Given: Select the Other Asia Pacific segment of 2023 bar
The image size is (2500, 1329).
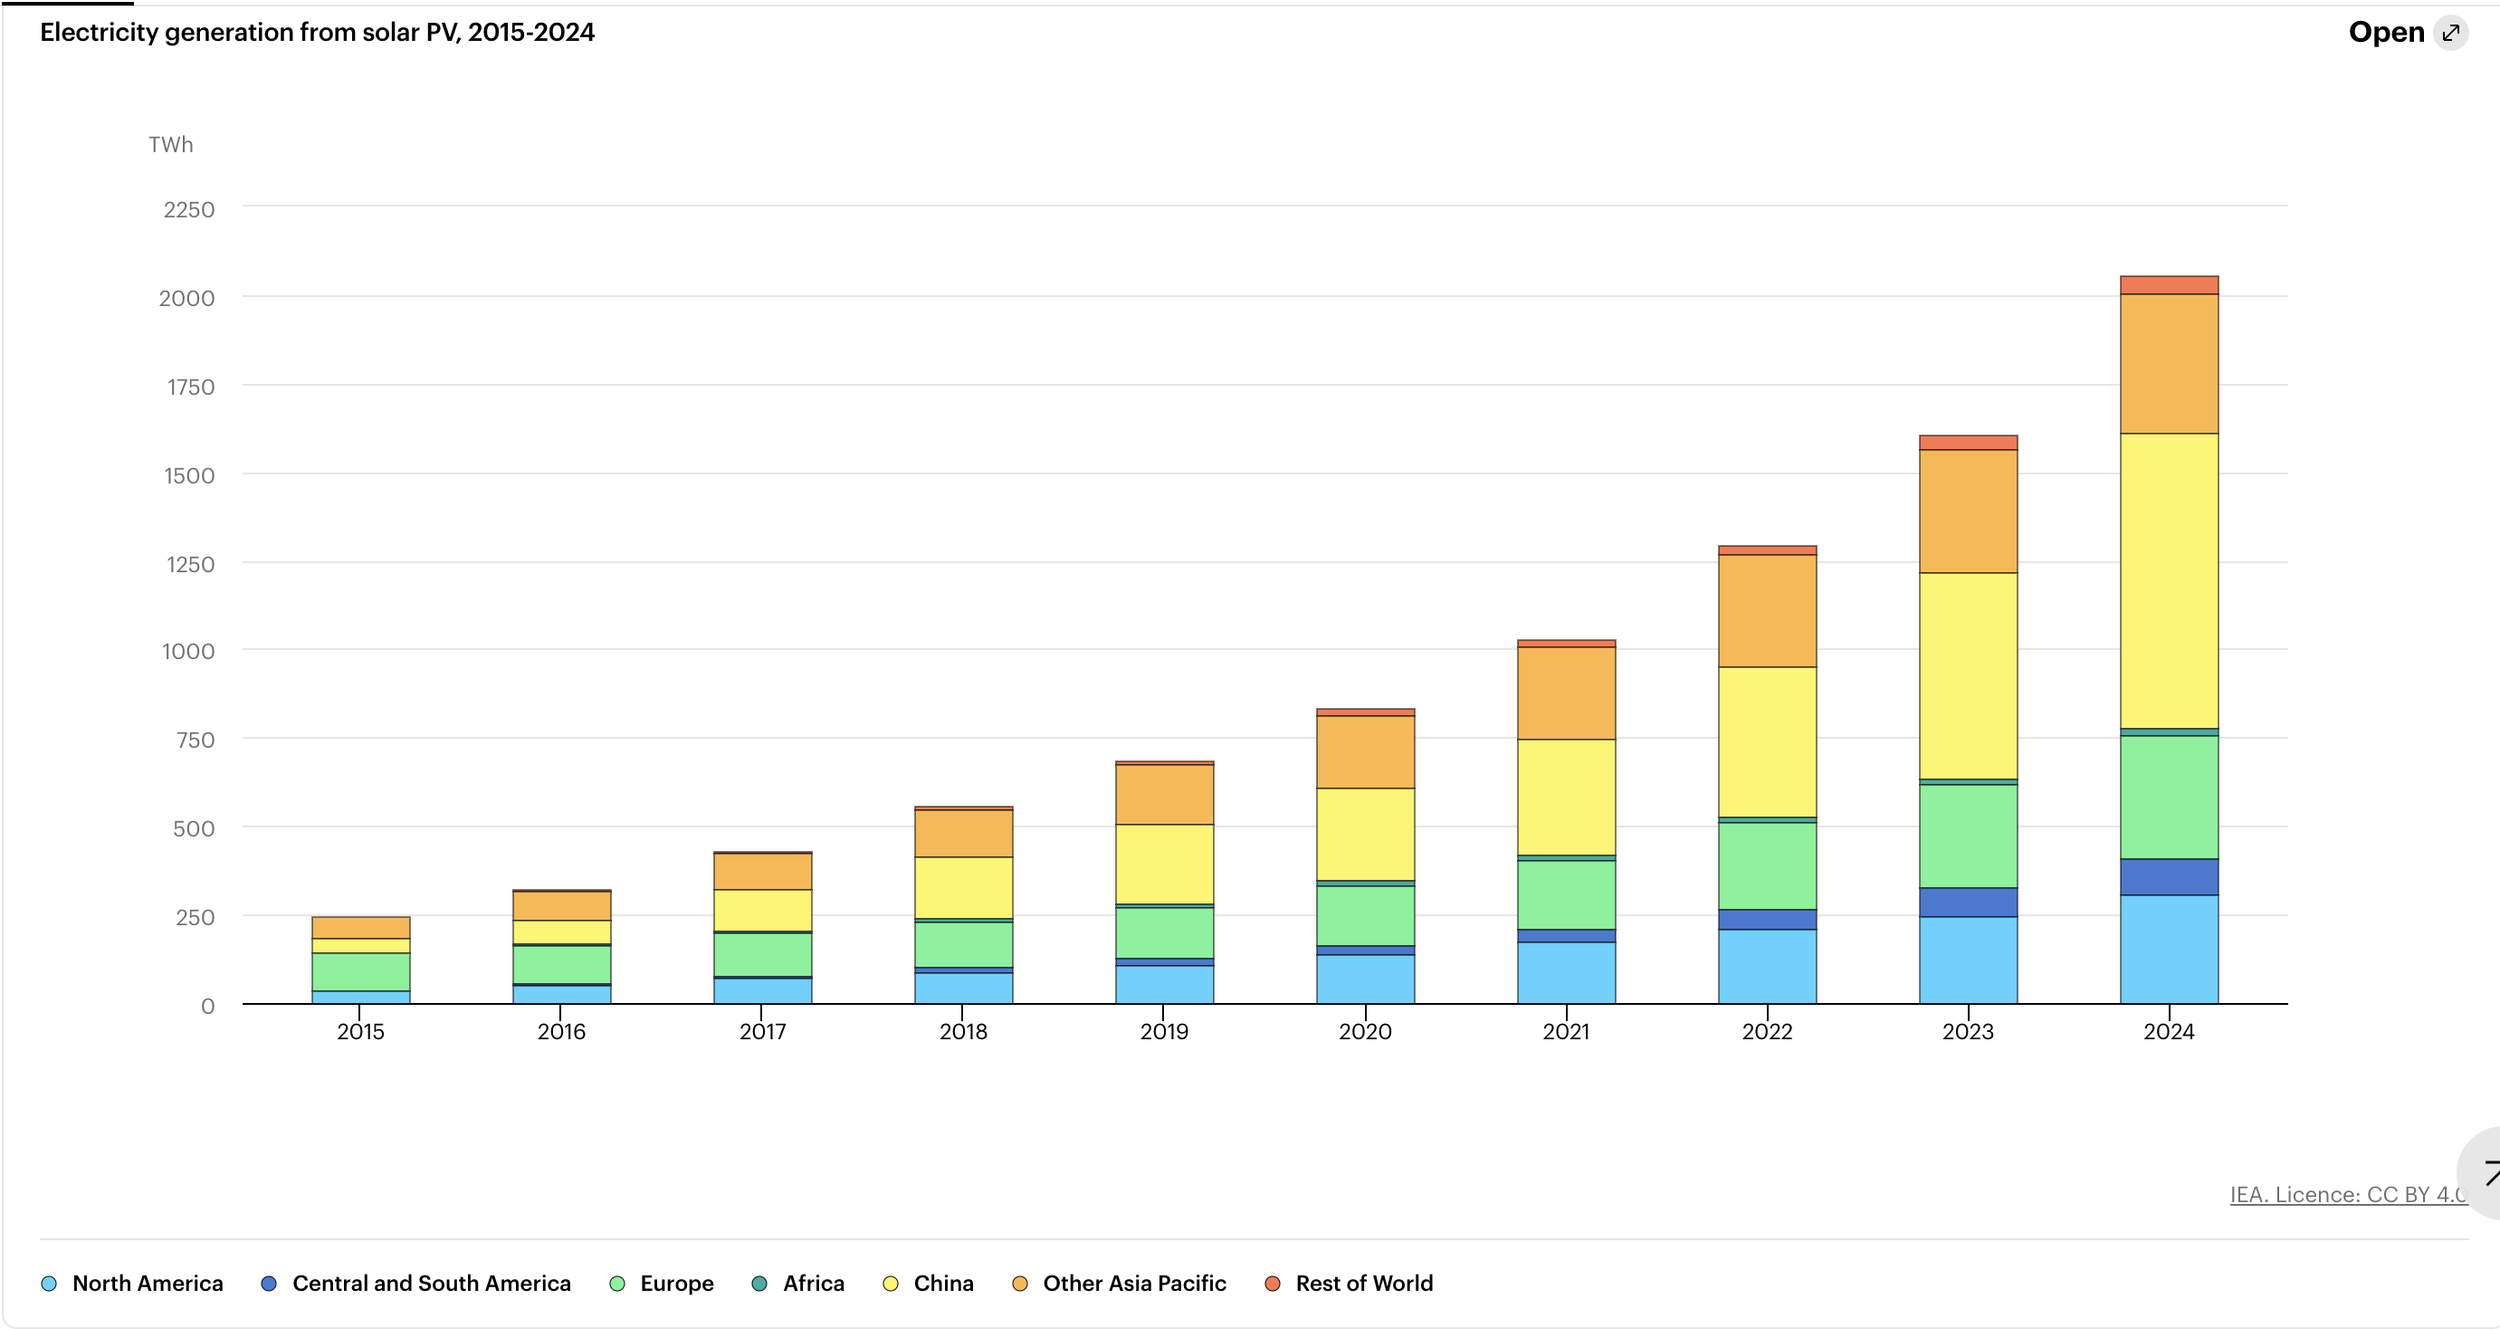Looking at the screenshot, I should click(x=1968, y=511).
